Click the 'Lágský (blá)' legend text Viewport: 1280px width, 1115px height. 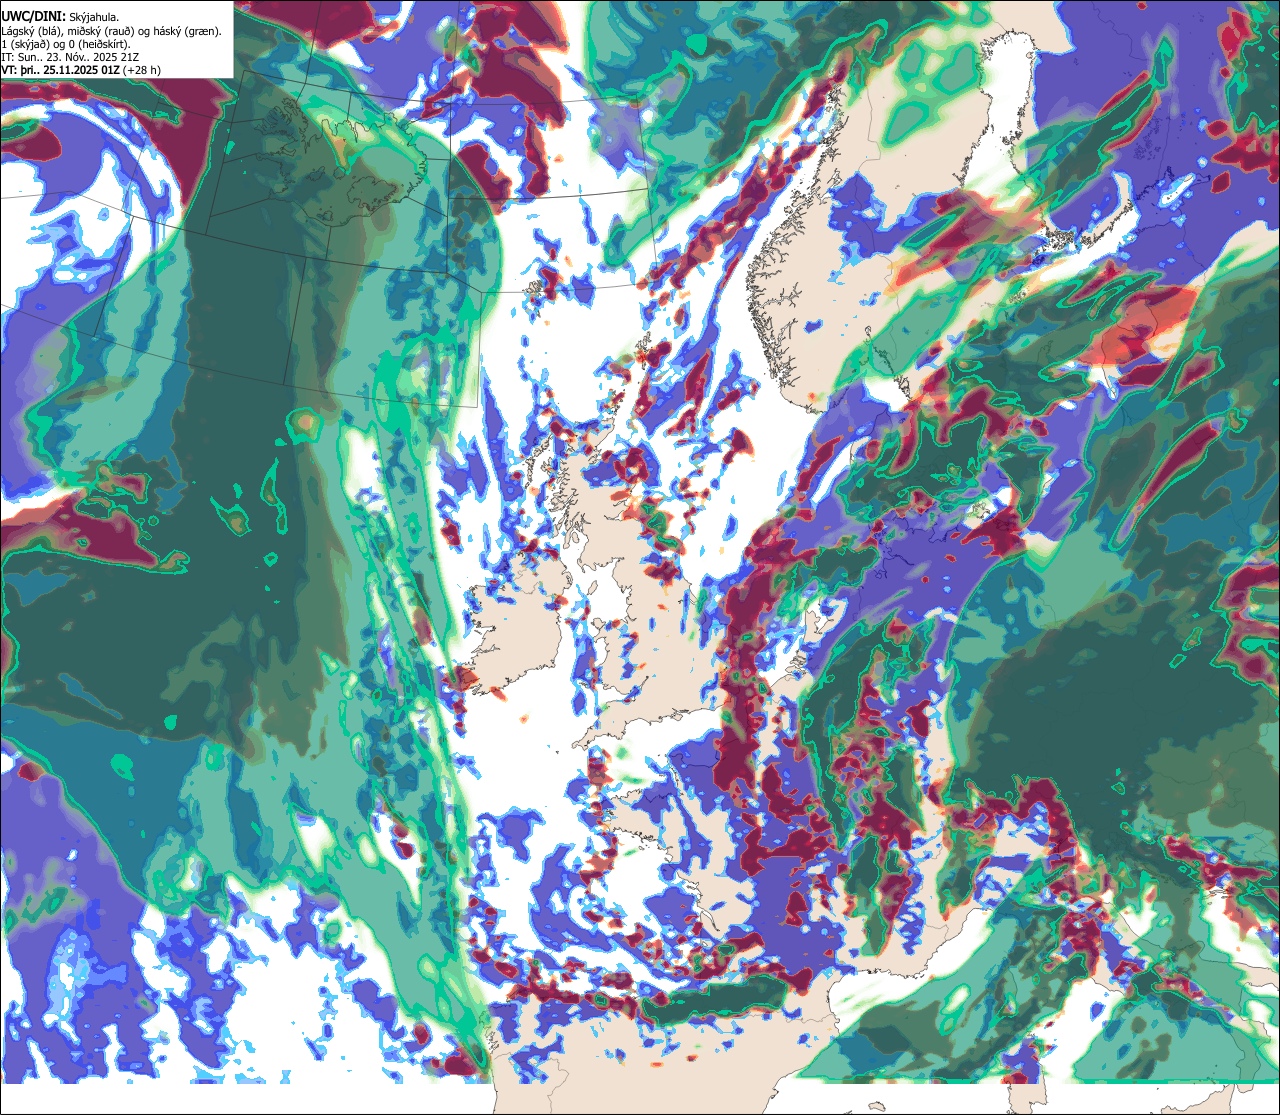click(30, 31)
